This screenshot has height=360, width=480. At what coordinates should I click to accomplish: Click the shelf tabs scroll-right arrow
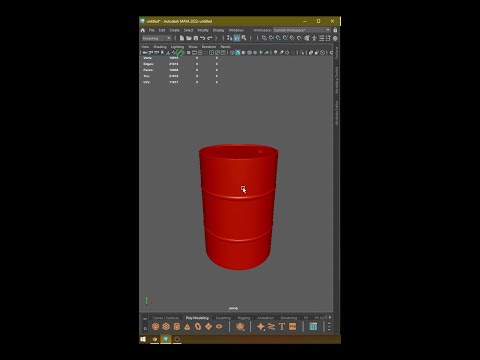click(x=330, y=317)
